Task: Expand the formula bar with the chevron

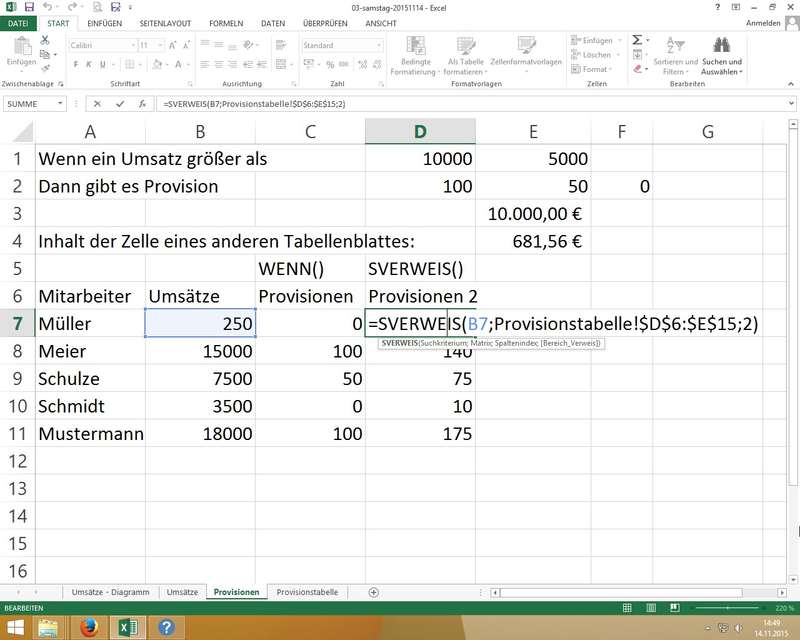Action: coord(791,103)
